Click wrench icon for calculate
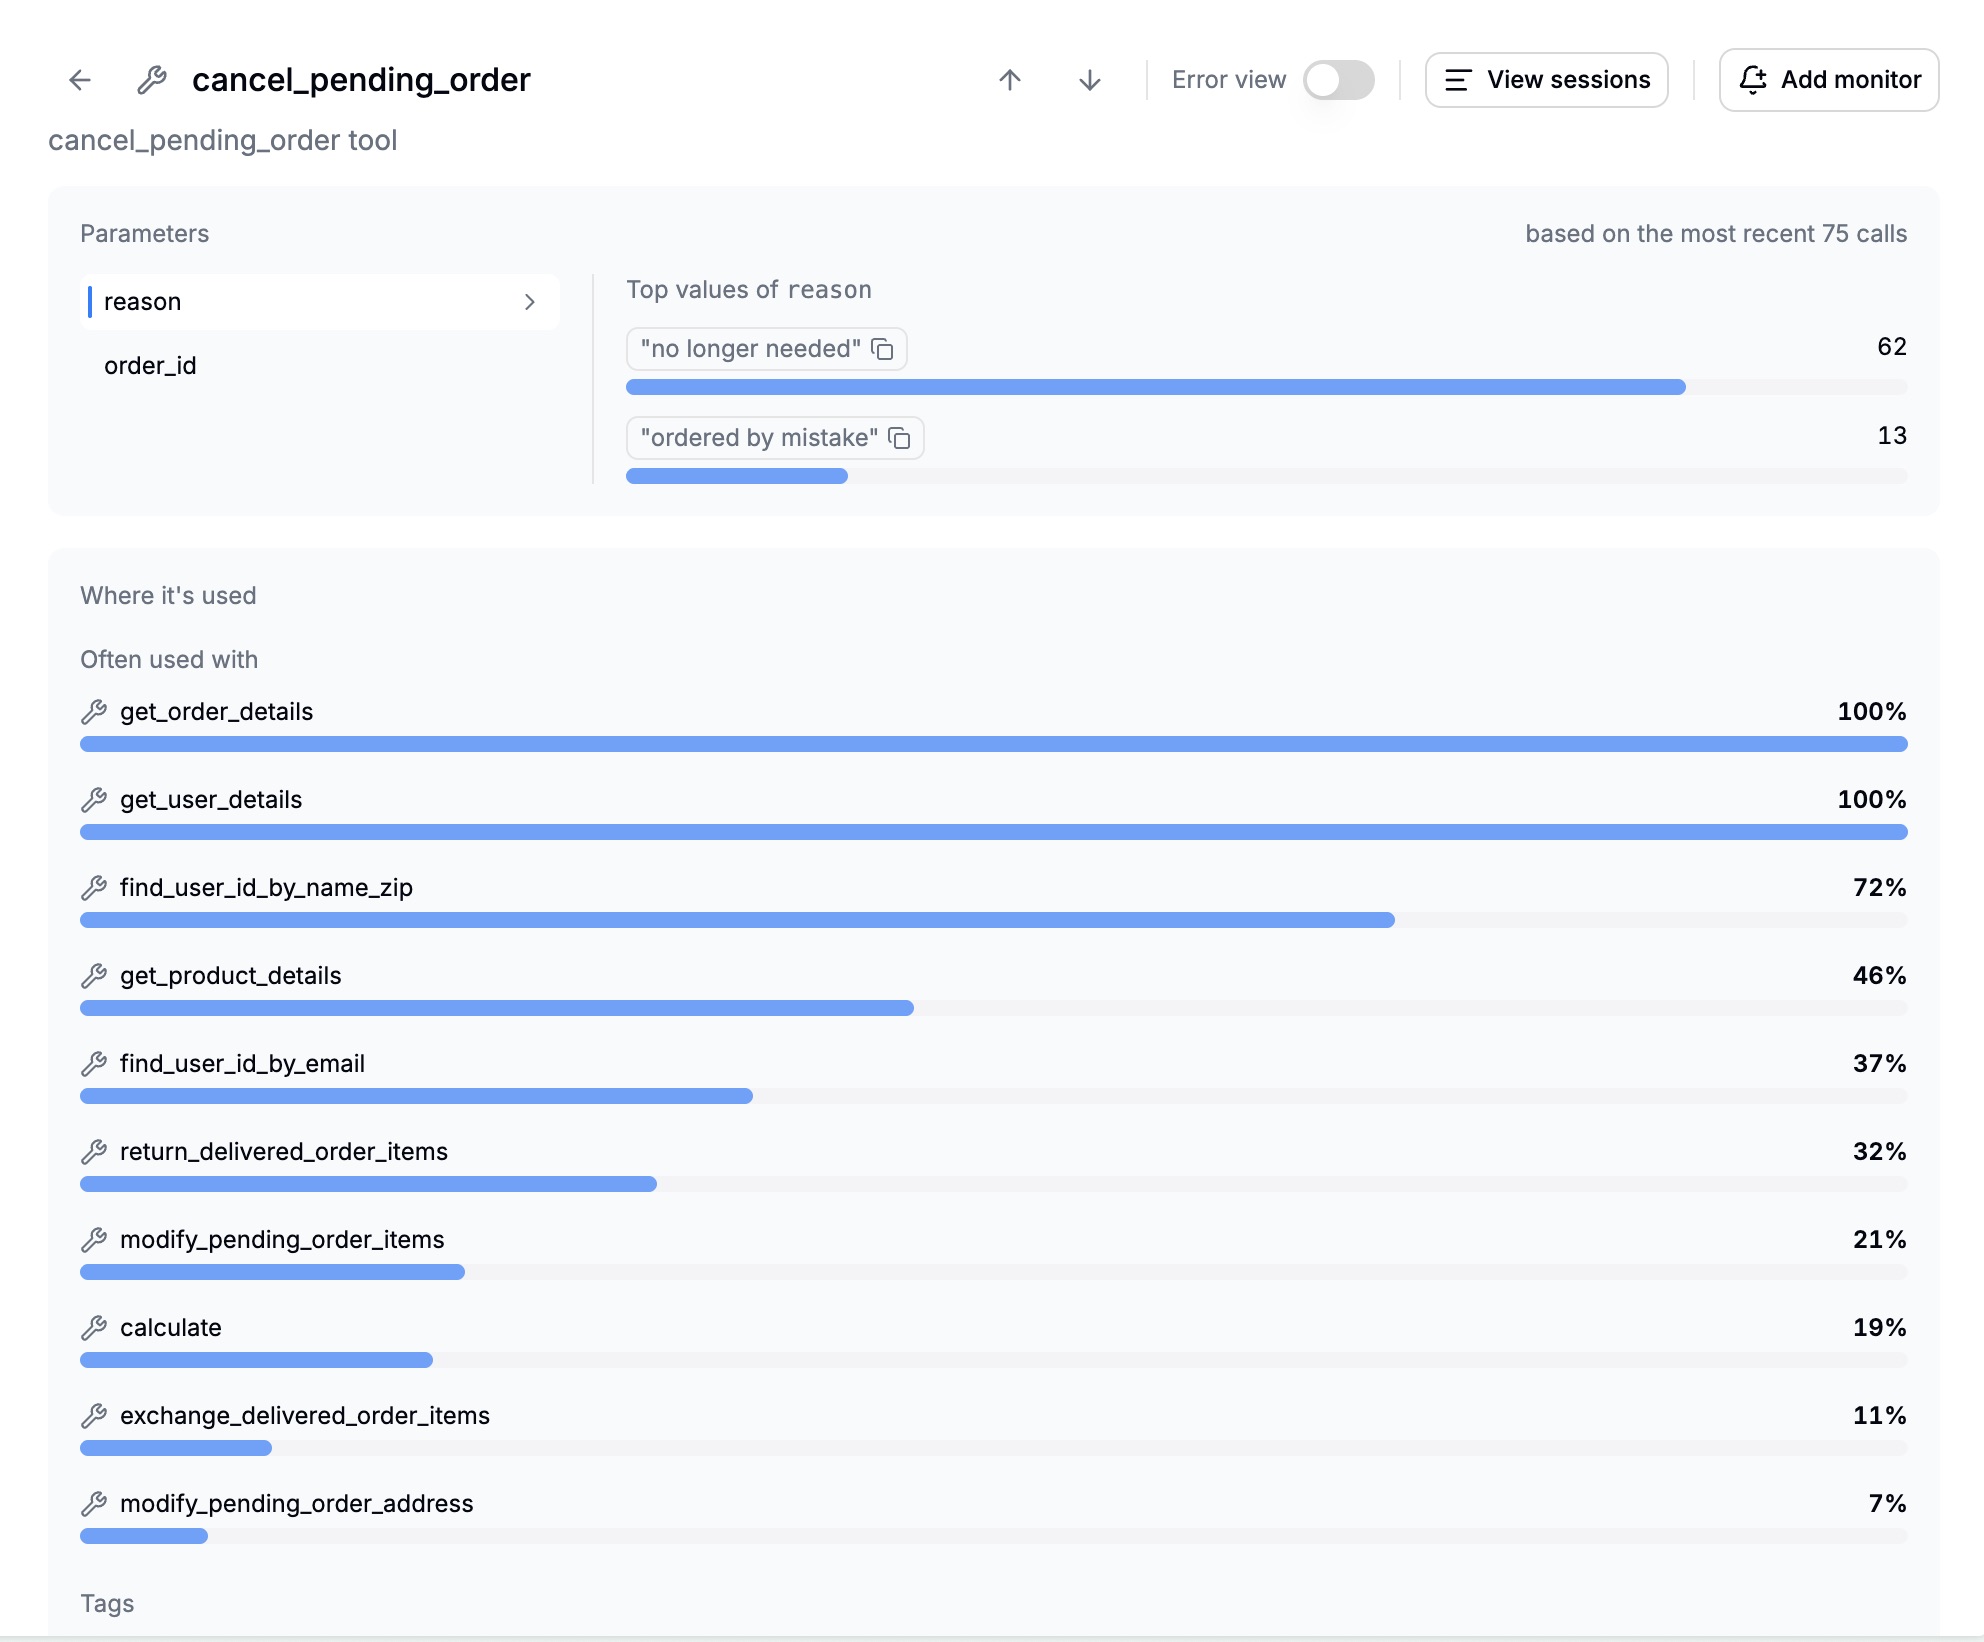1984x1642 pixels. pyautogui.click(x=94, y=1328)
